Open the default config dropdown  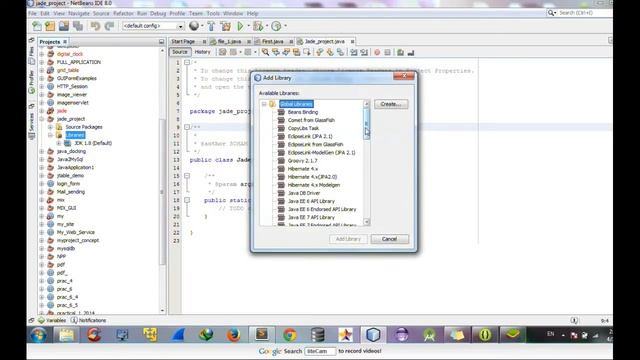(180, 26)
